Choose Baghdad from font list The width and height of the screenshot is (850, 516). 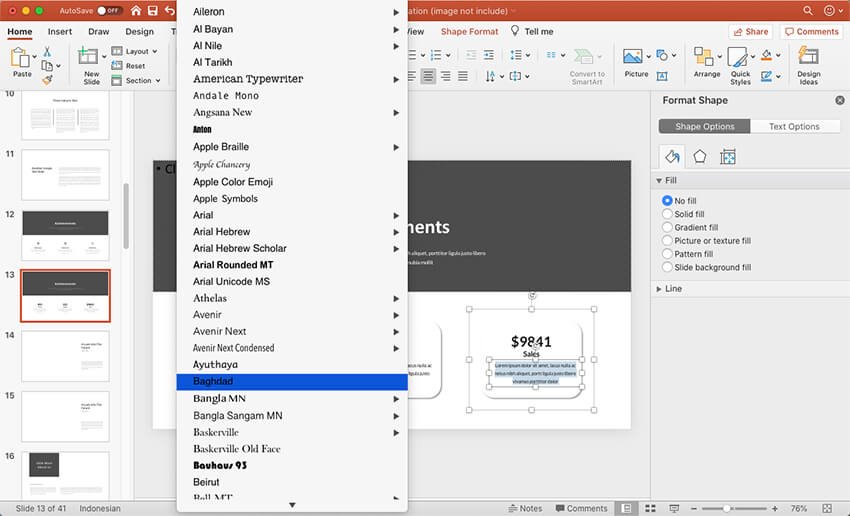pos(292,382)
